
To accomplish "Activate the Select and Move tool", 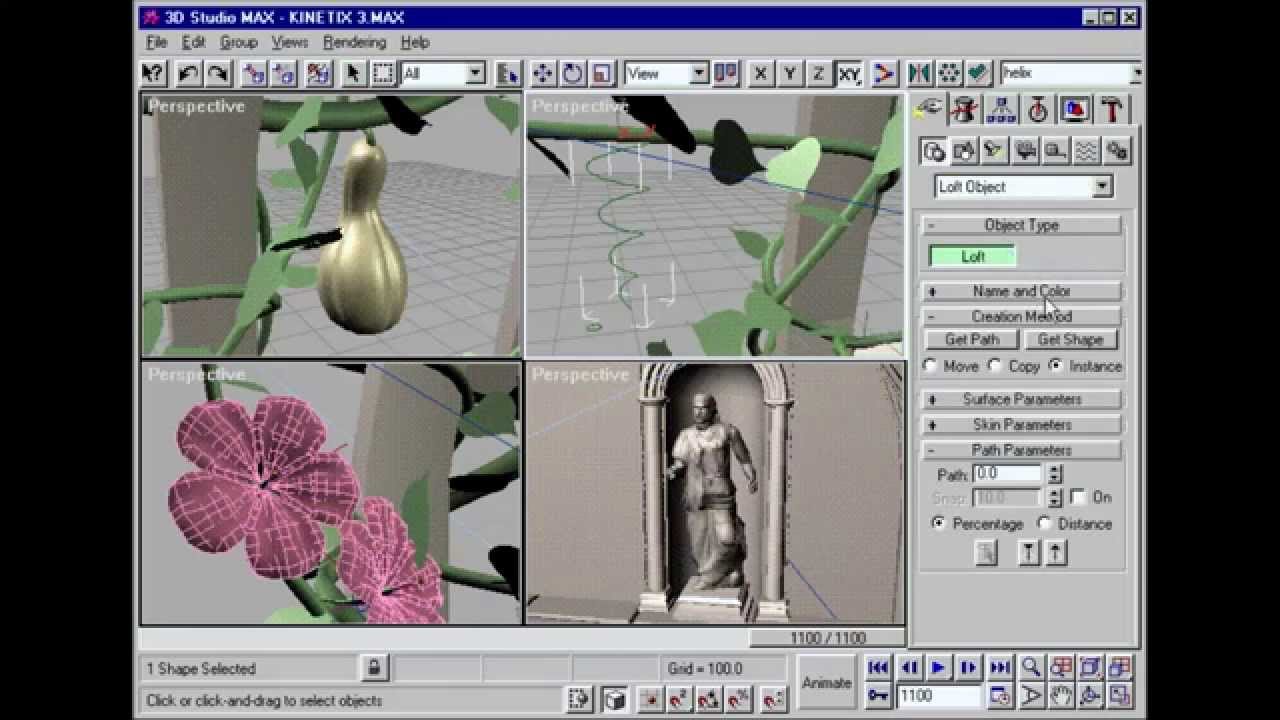I will point(542,73).
